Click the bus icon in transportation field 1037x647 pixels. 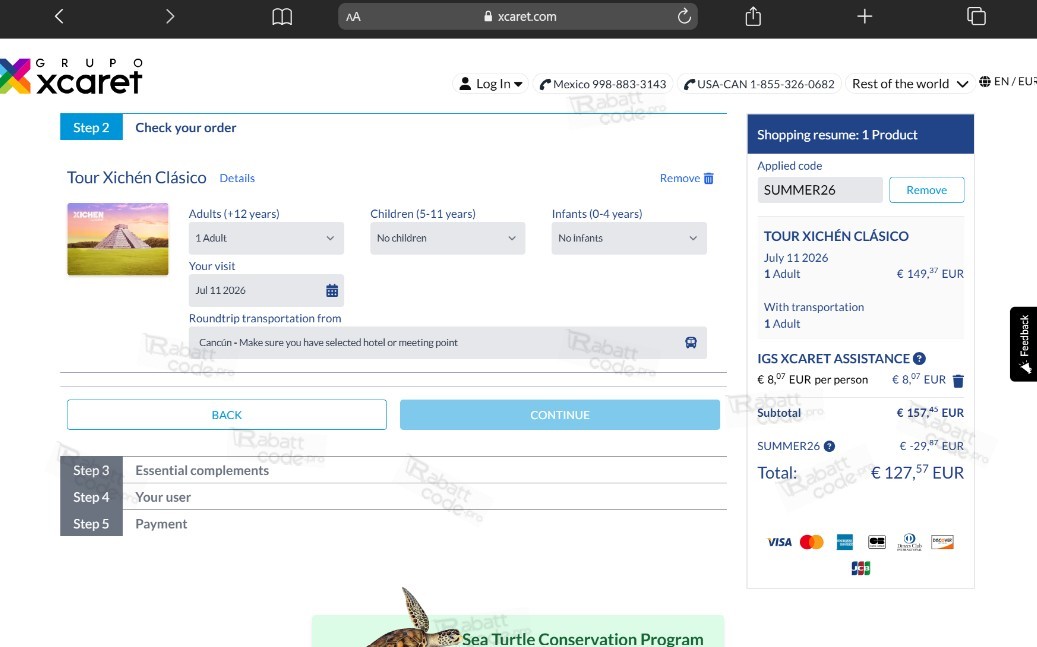click(690, 343)
